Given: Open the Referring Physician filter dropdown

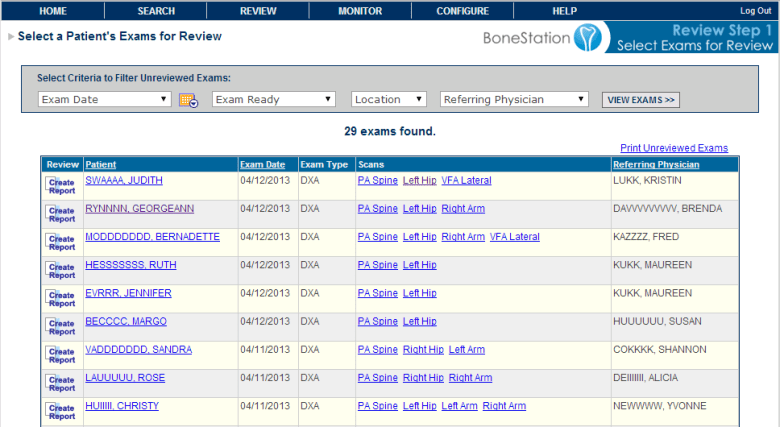Looking at the screenshot, I should pyautogui.click(x=514, y=100).
